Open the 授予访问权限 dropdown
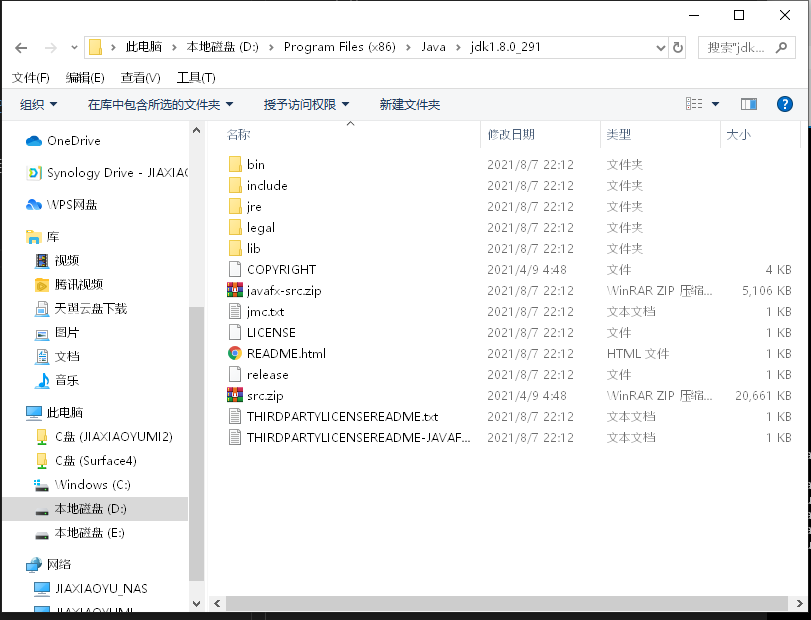 [306, 104]
